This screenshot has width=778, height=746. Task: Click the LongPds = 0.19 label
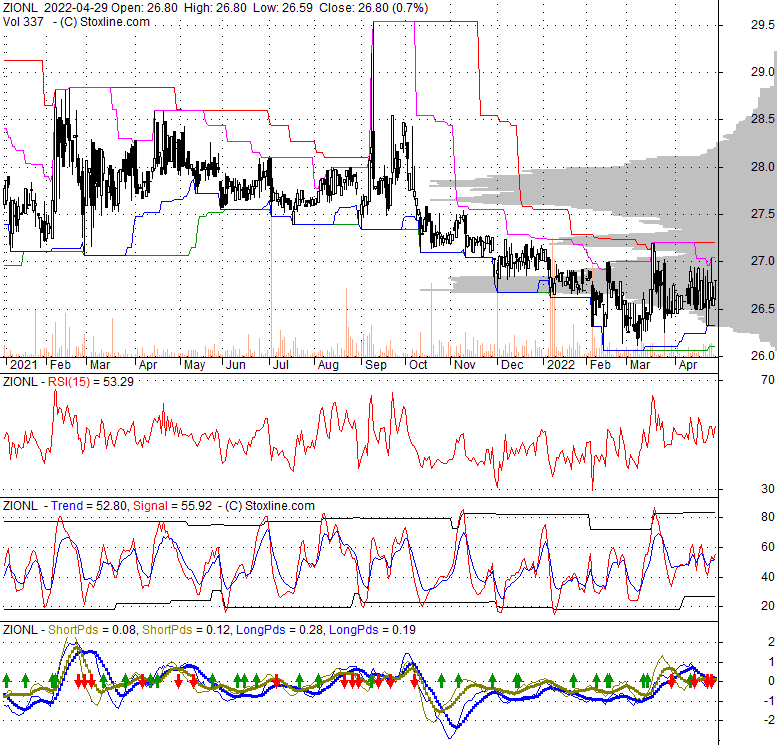tap(373, 629)
